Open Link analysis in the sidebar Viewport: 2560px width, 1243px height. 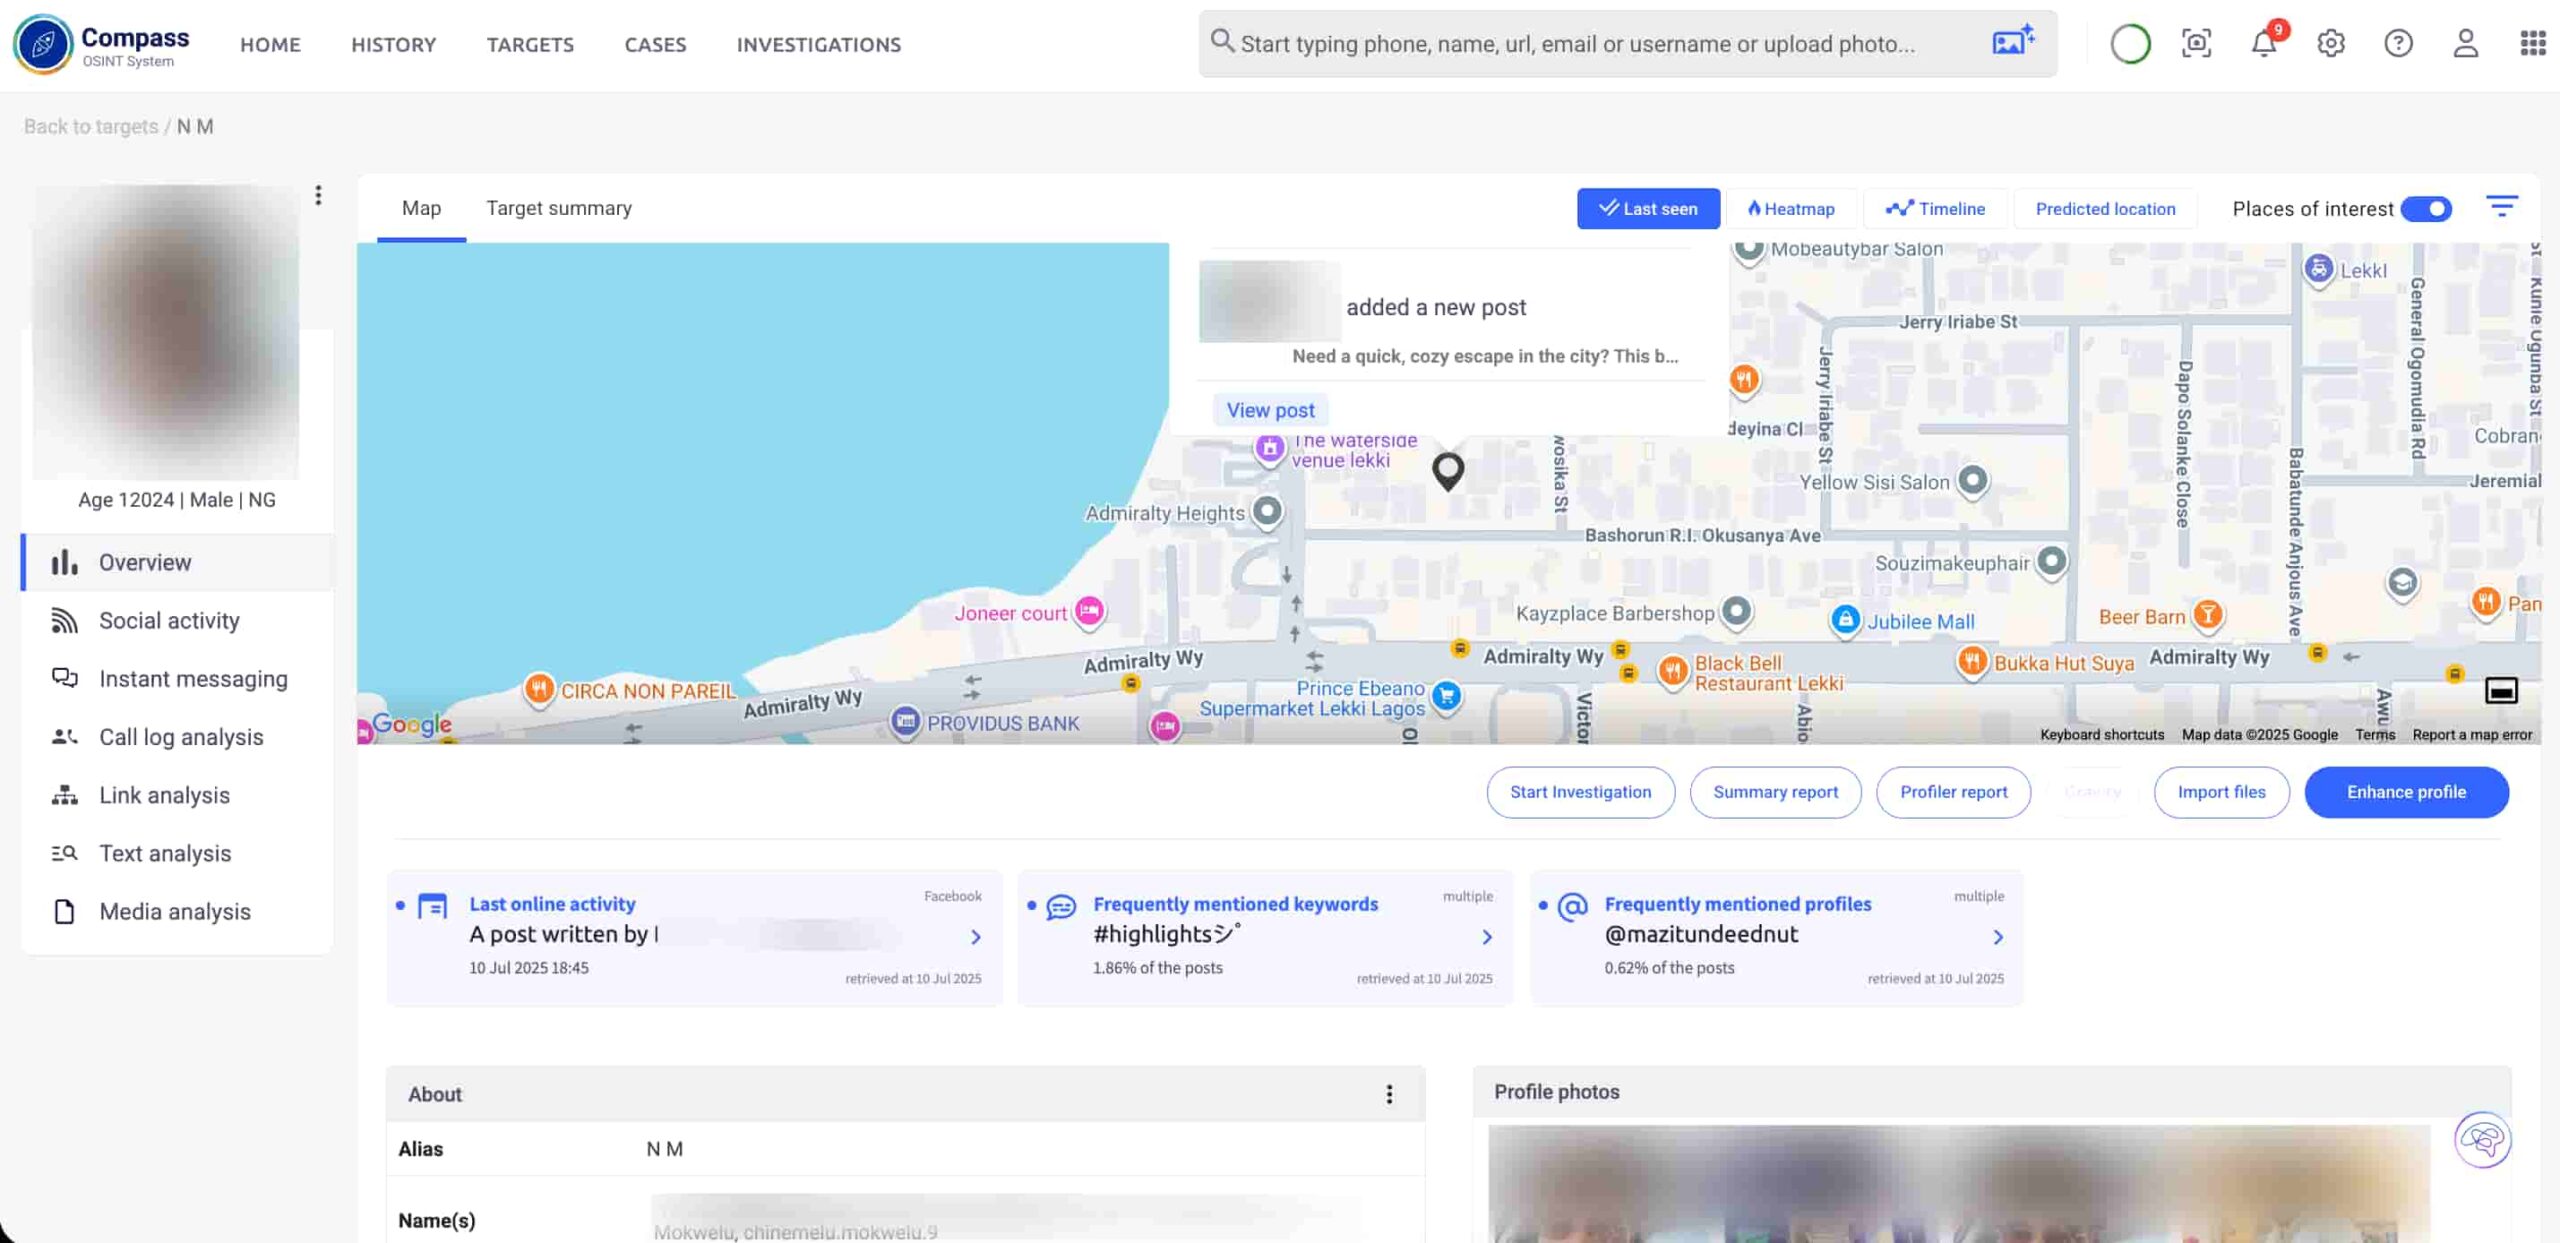click(x=164, y=795)
